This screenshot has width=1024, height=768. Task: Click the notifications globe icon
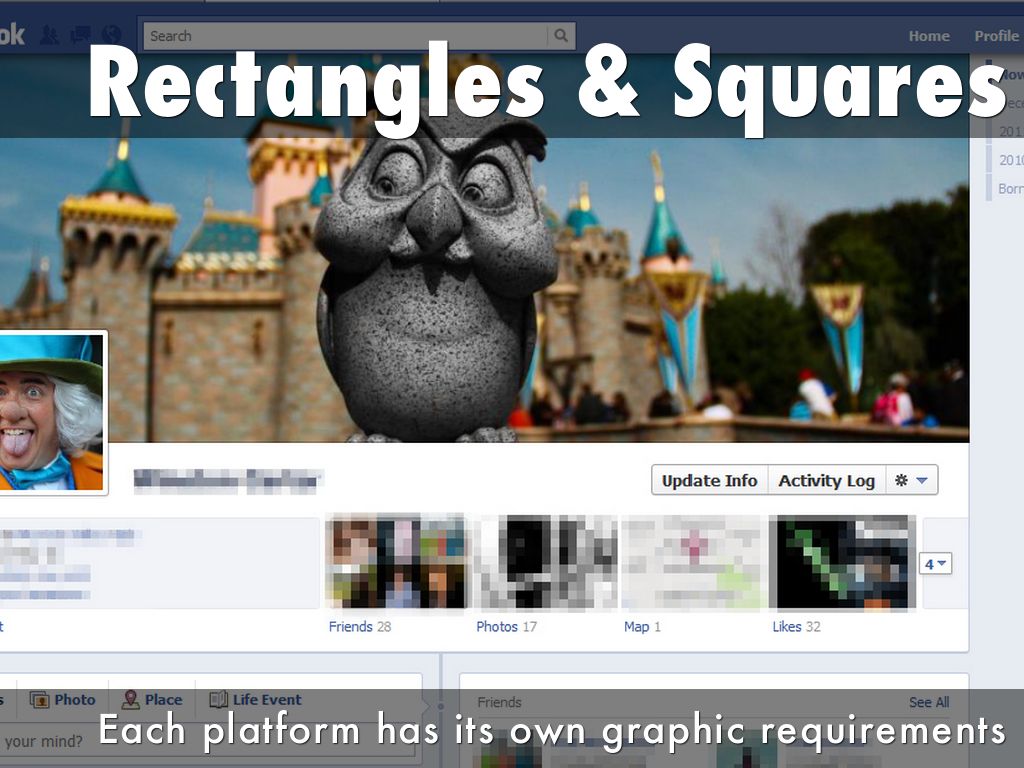tap(111, 36)
